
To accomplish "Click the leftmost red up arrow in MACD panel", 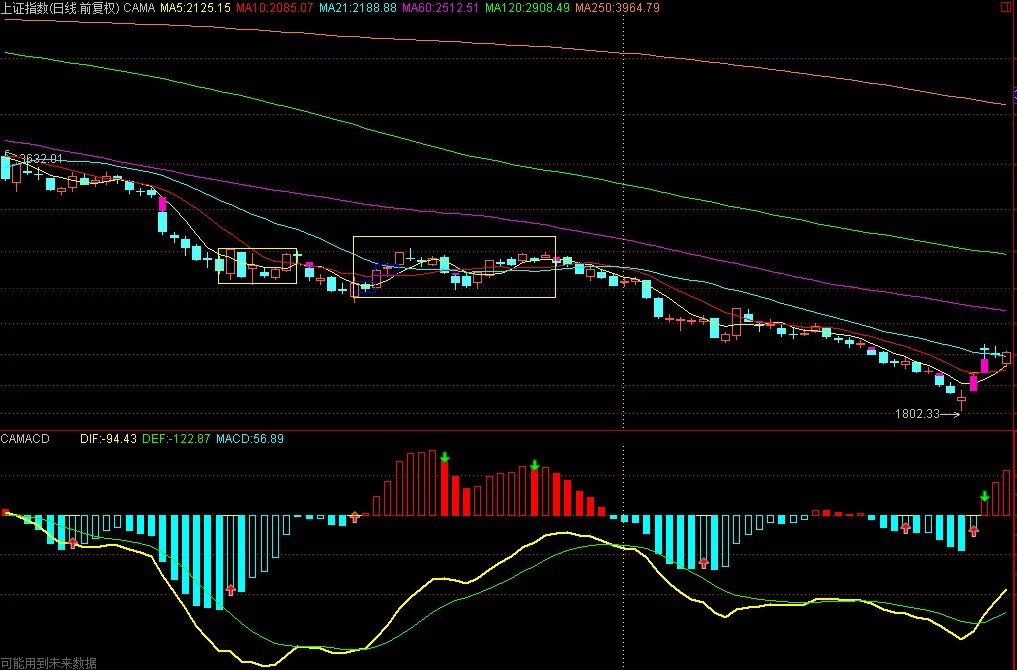I will tap(72, 542).
